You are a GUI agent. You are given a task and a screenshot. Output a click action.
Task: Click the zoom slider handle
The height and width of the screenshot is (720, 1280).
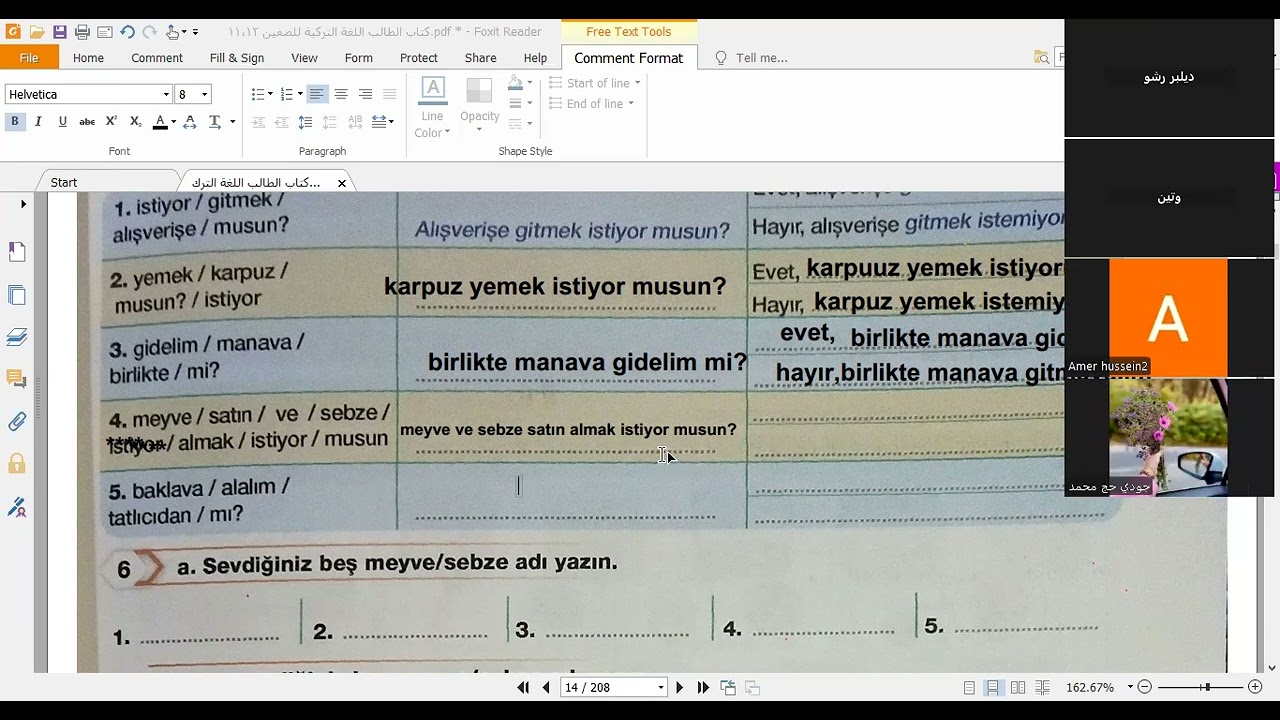coord(1207,687)
